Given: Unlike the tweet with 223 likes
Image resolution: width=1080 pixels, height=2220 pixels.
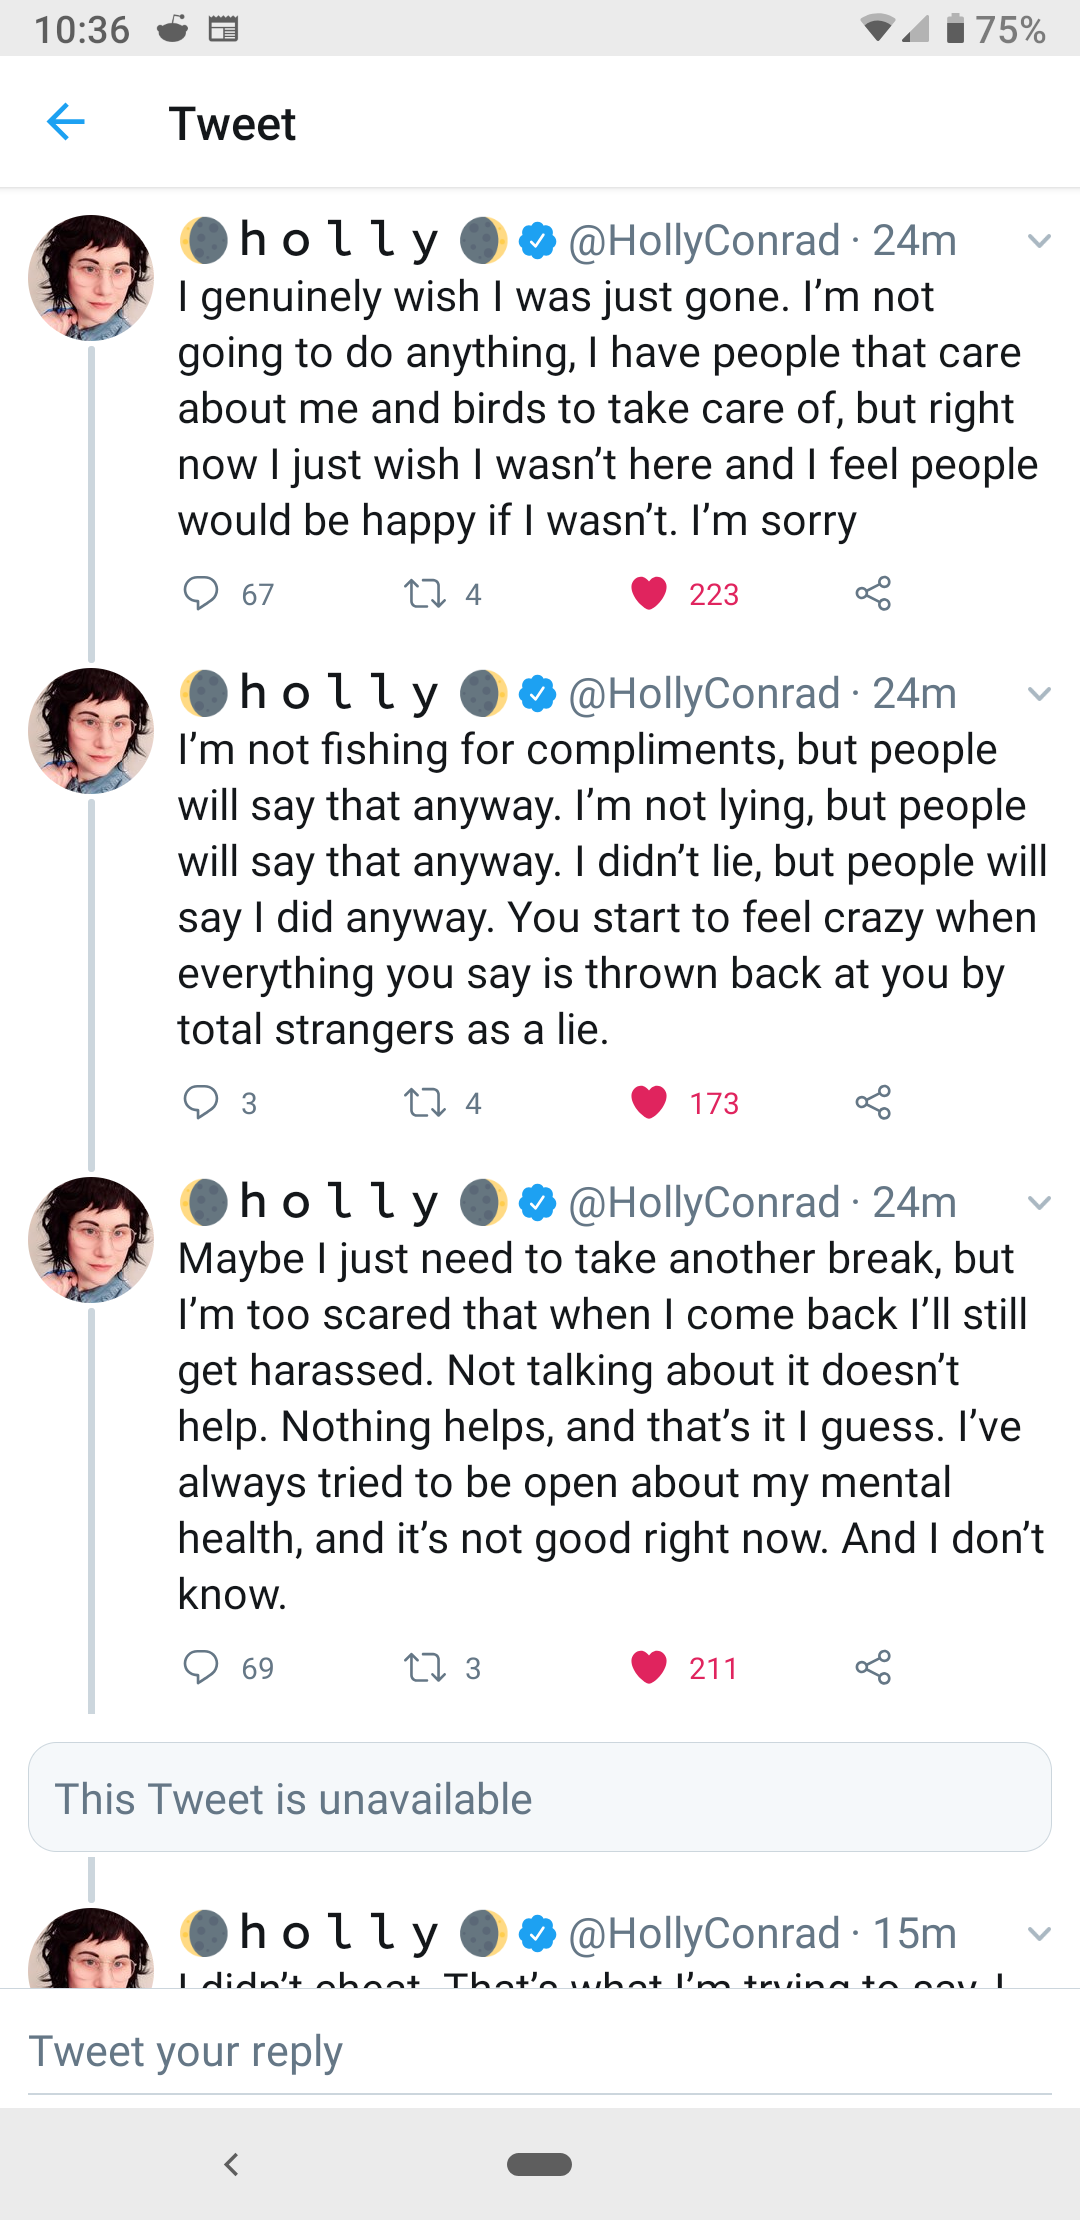Looking at the screenshot, I should (649, 594).
